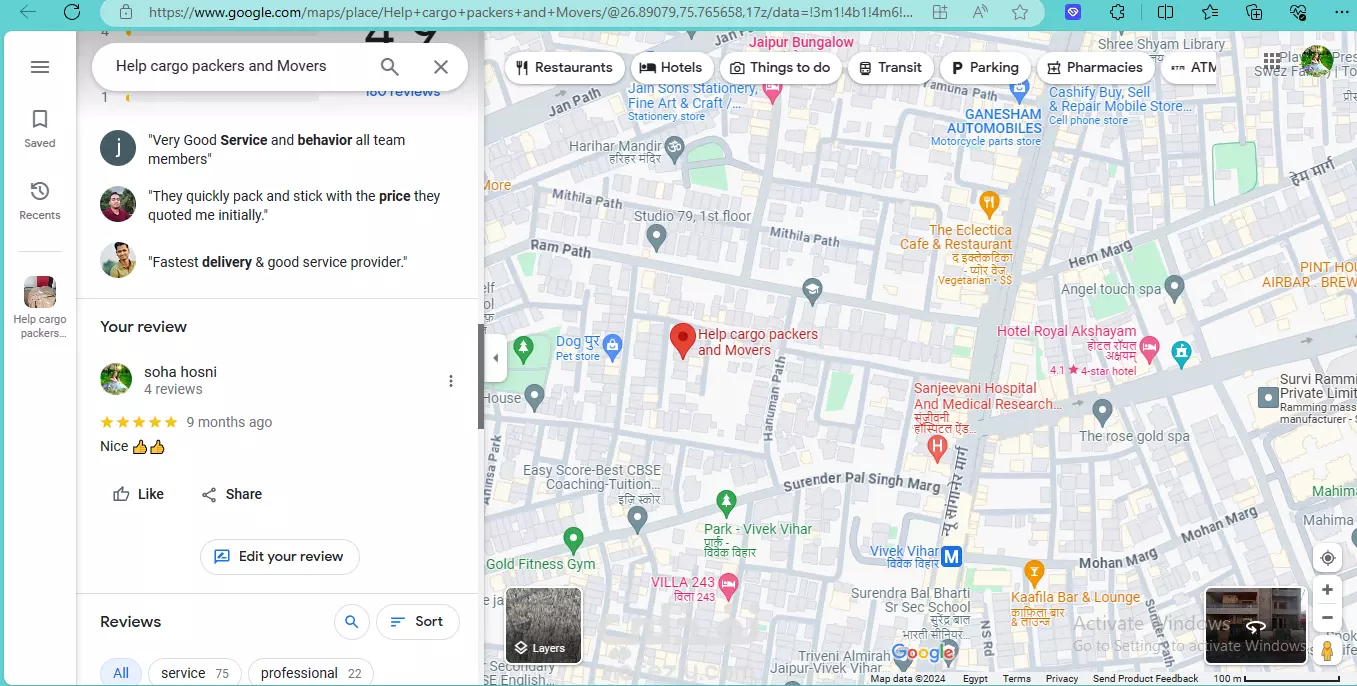This screenshot has height=686, width=1357.
Task: Open browser favorites list icon
Action: (1210, 13)
